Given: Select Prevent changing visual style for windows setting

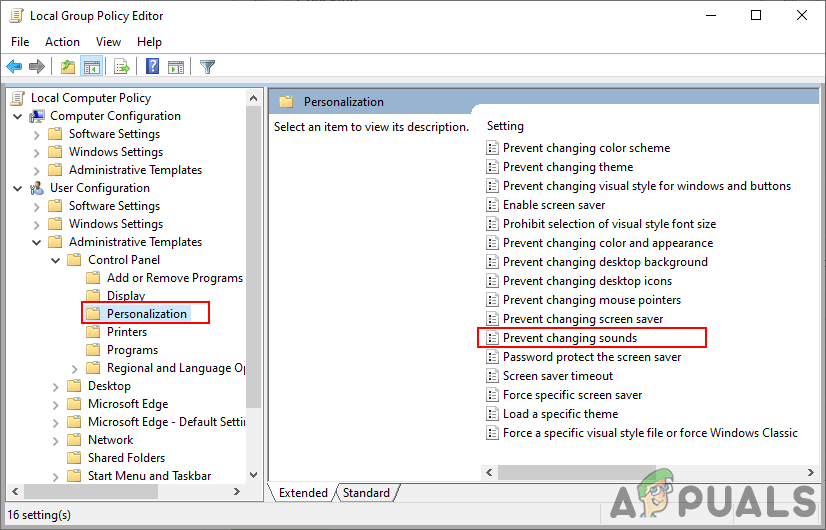Looking at the screenshot, I should 647,186.
